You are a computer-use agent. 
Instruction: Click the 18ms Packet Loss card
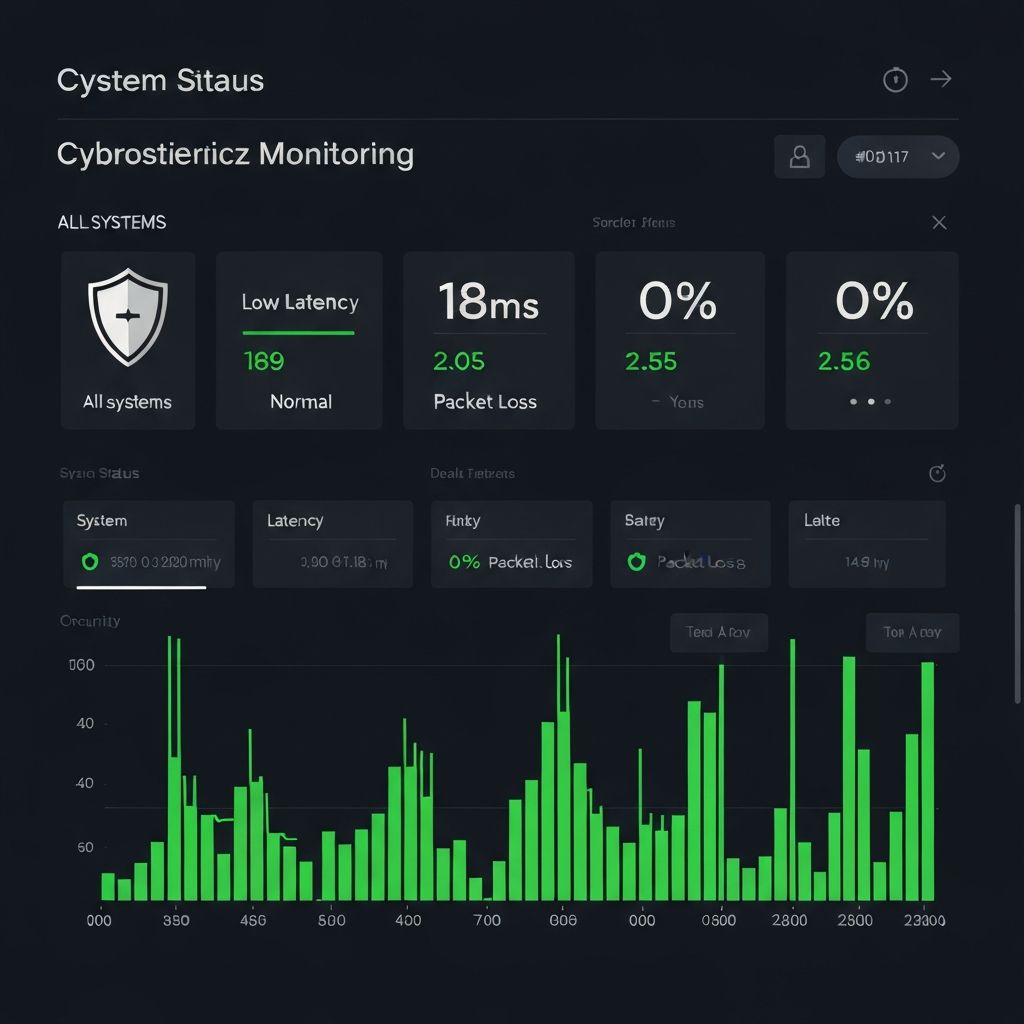(x=488, y=341)
